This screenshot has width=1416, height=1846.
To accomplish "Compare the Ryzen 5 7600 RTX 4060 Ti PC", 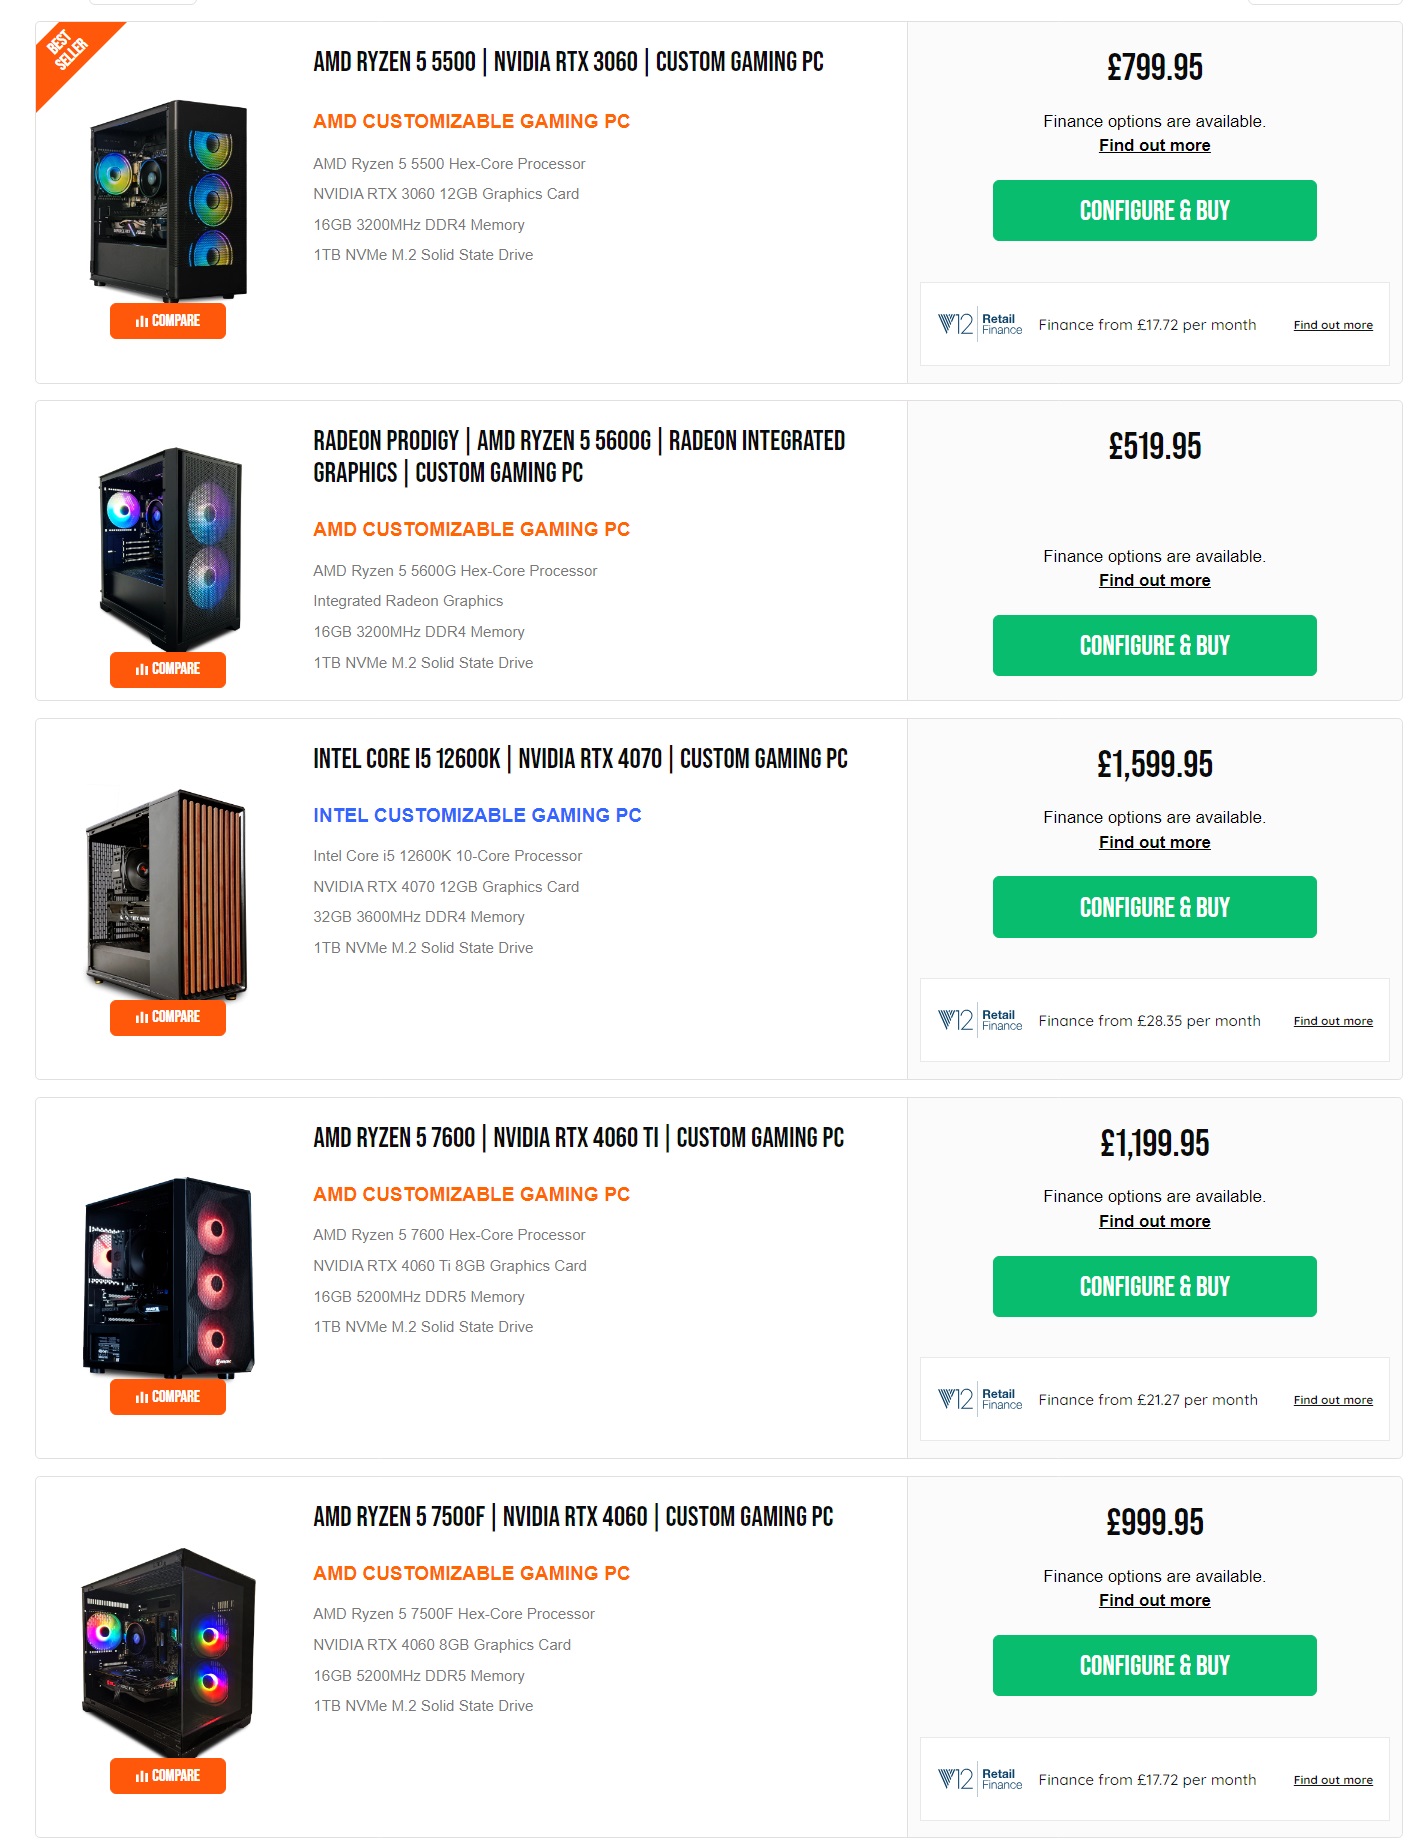I will pyautogui.click(x=168, y=1396).
